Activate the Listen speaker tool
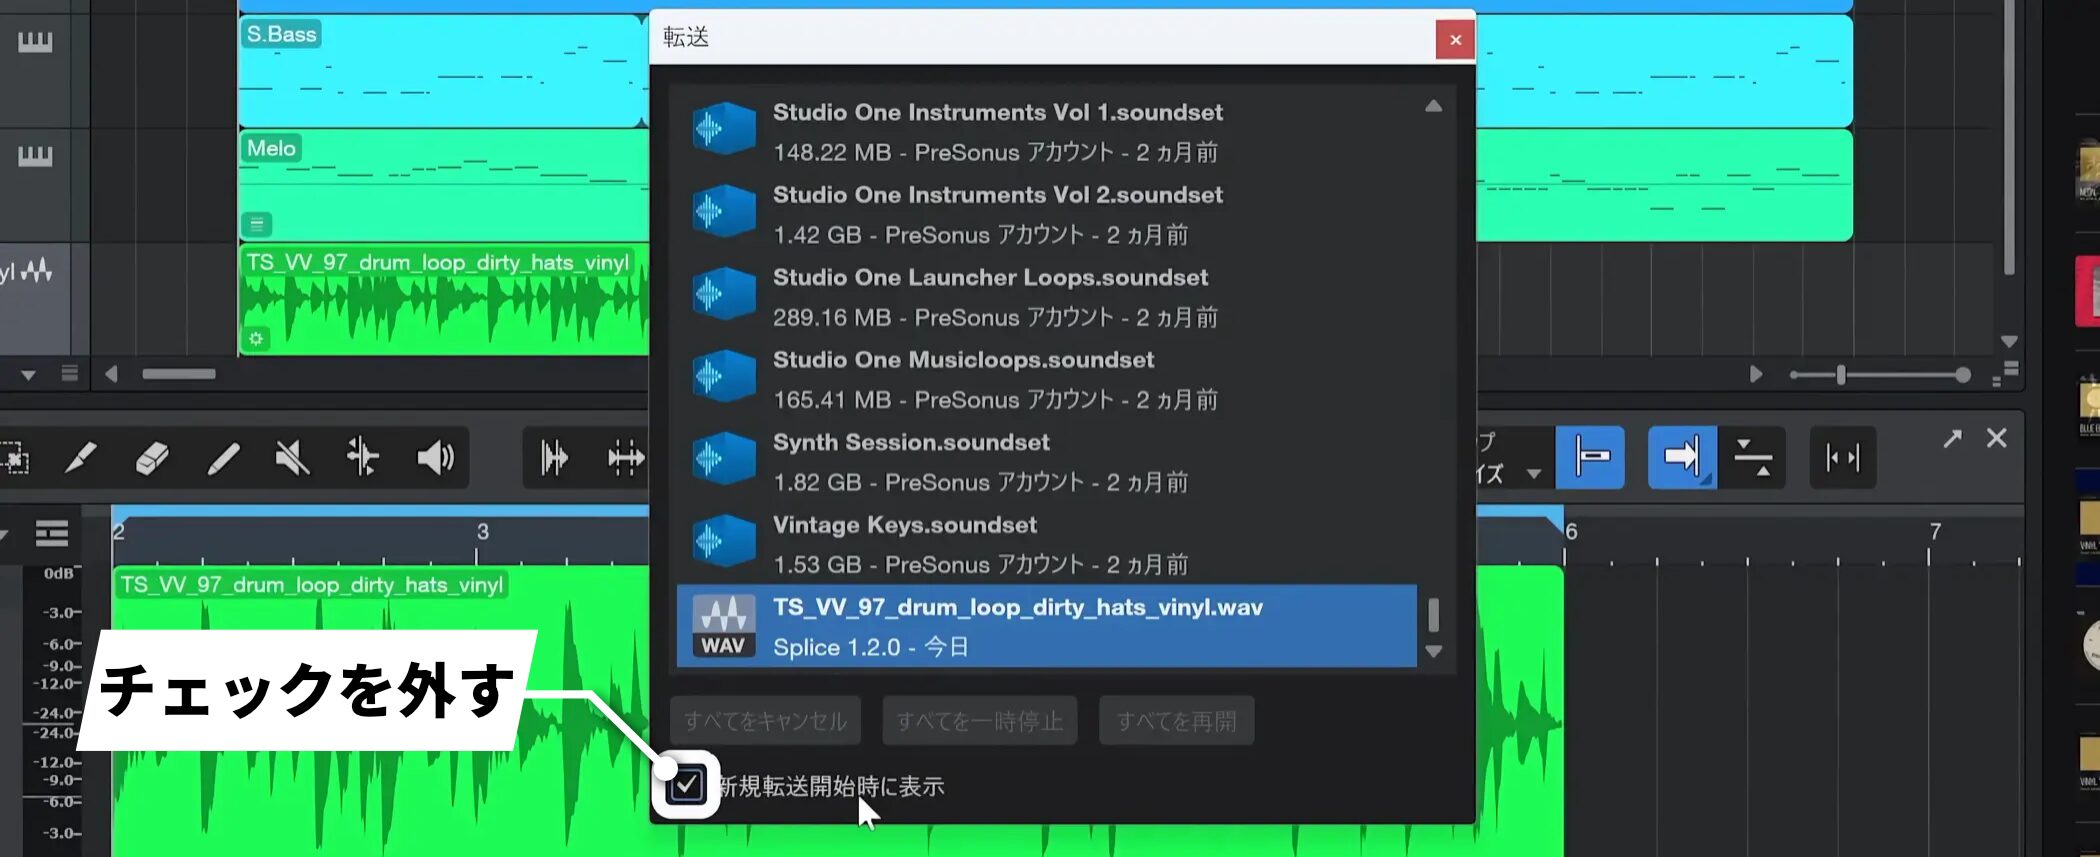This screenshot has width=2100, height=857. (435, 458)
